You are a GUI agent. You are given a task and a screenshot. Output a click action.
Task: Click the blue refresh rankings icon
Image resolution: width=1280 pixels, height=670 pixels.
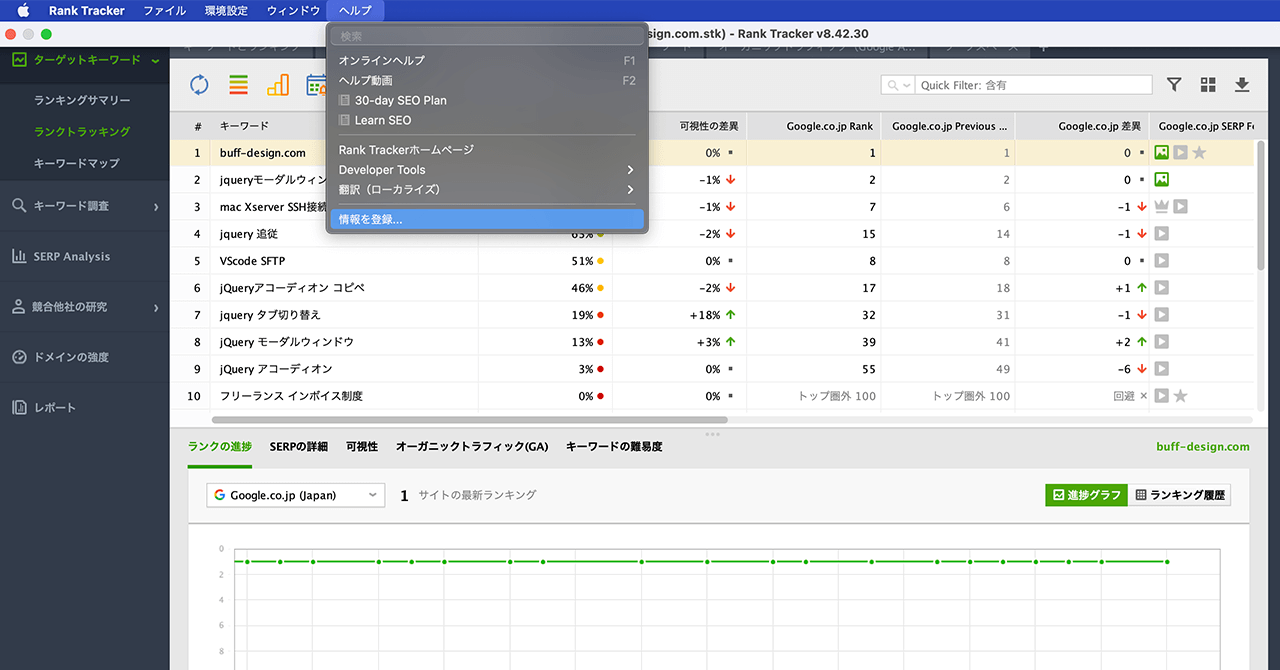coord(199,85)
